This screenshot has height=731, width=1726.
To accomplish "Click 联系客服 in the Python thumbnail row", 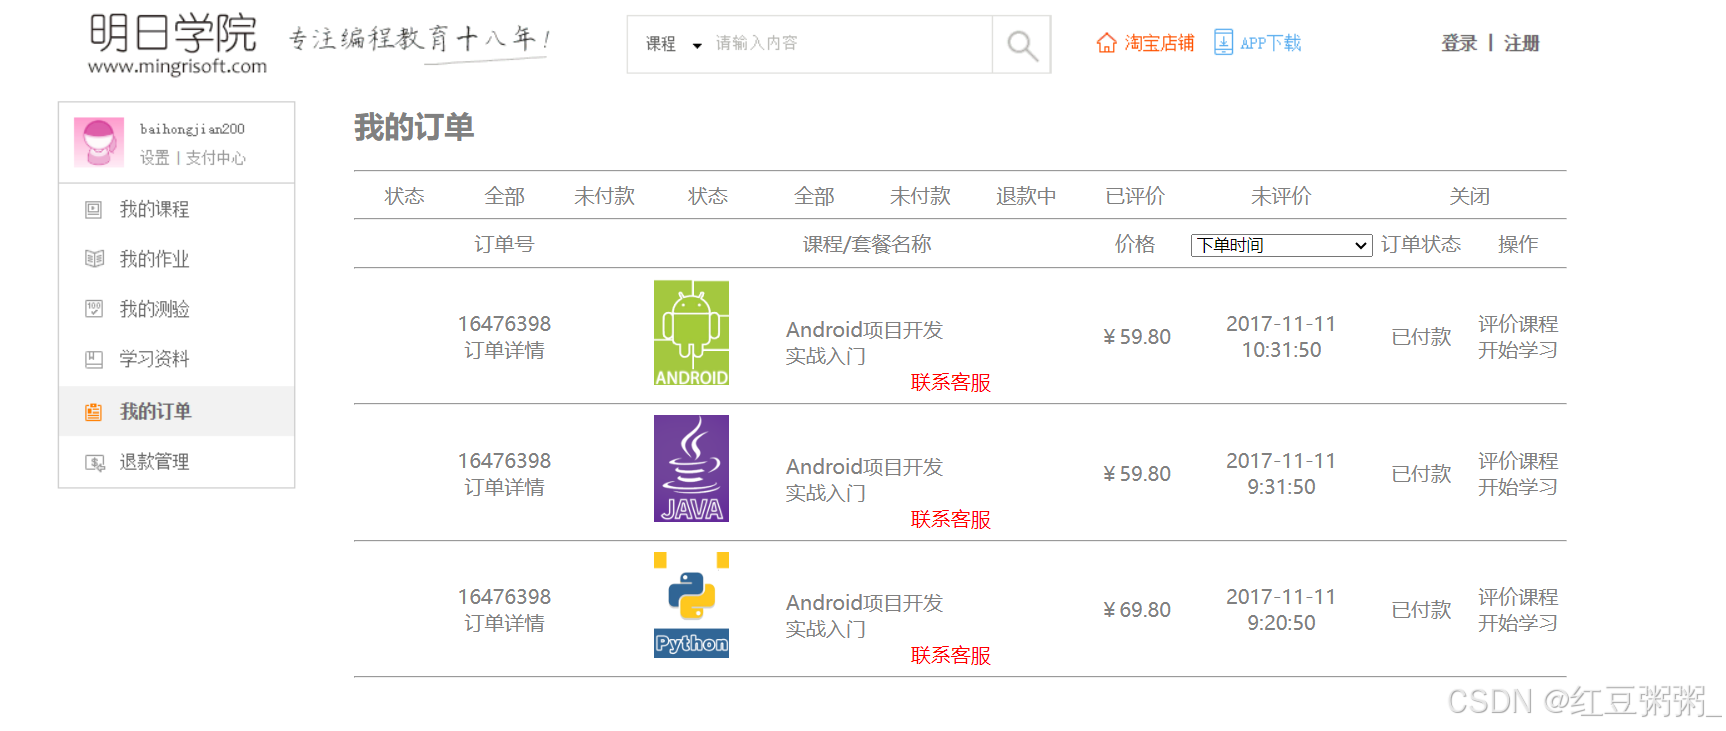I will (x=950, y=656).
